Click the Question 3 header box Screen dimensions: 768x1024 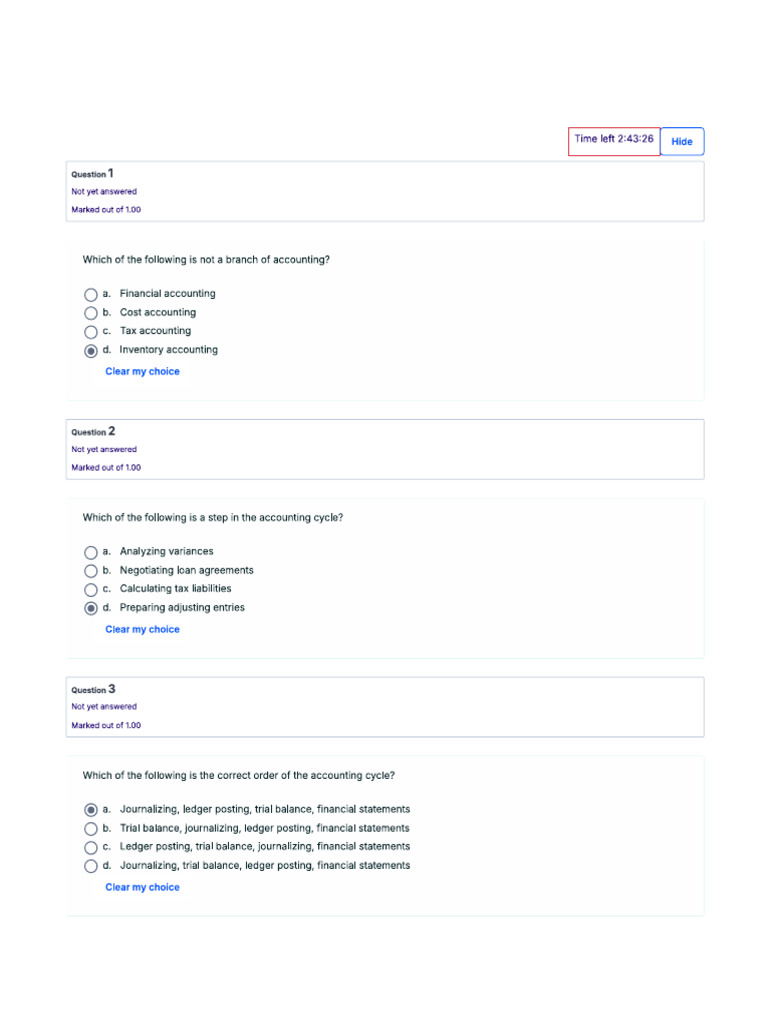click(x=385, y=707)
